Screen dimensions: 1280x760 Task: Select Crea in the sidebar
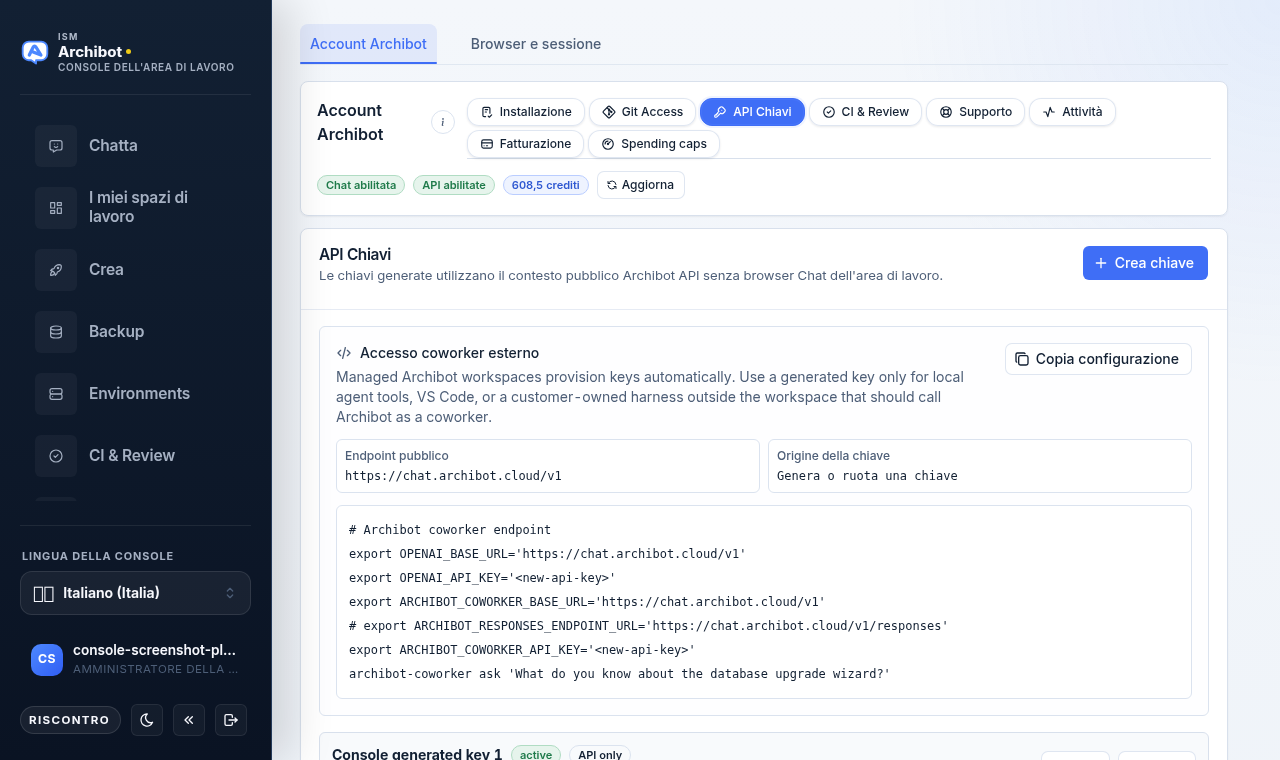[106, 269]
